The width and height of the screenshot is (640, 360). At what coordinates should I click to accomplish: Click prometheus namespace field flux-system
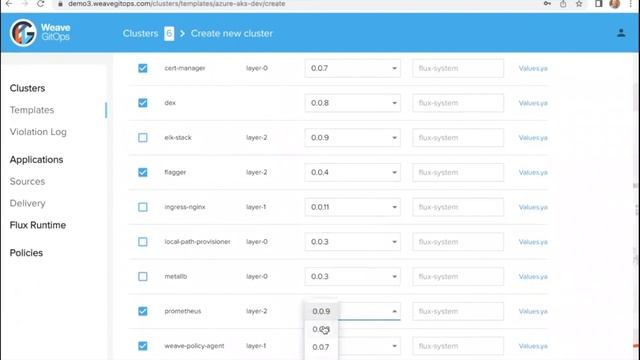[x=458, y=311]
